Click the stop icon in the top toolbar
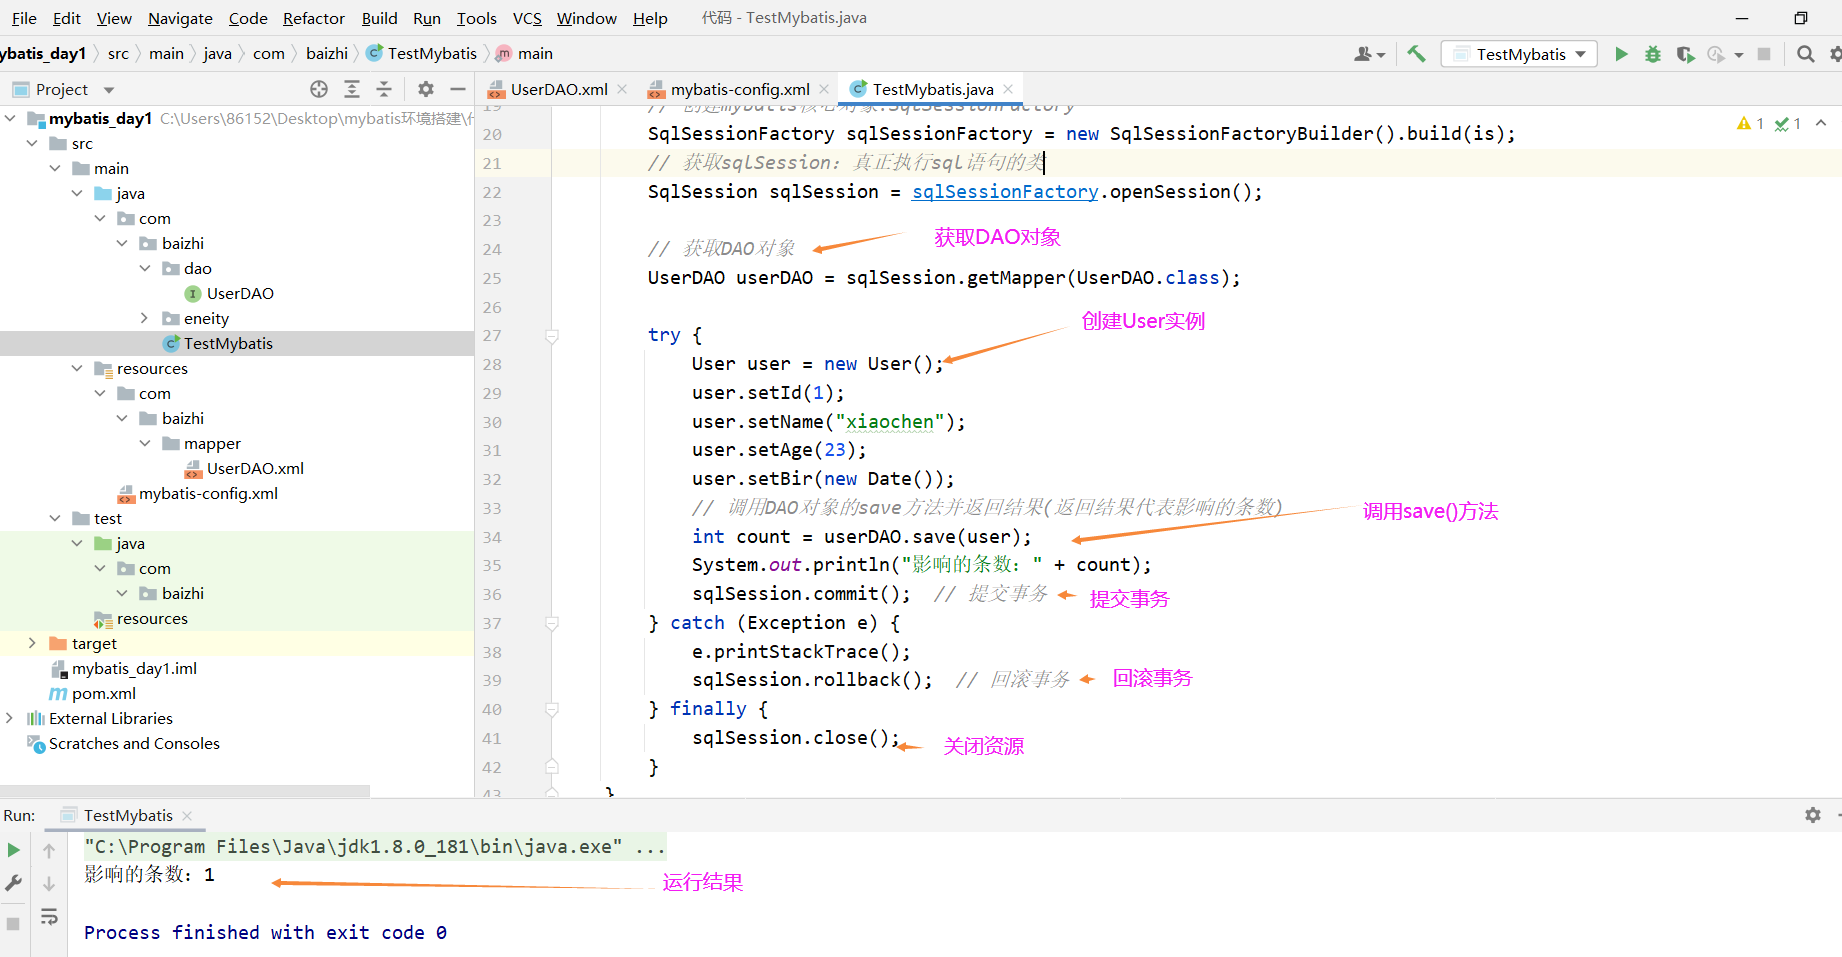Screen dimensions: 1842x957 (x=1764, y=54)
